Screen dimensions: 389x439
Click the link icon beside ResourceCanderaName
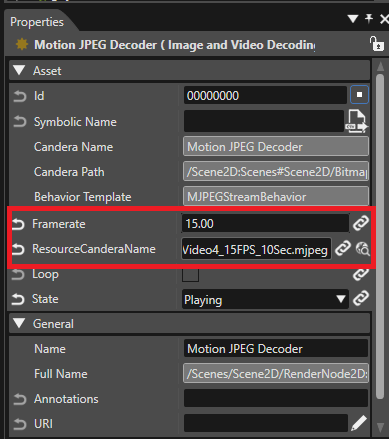coord(343,248)
